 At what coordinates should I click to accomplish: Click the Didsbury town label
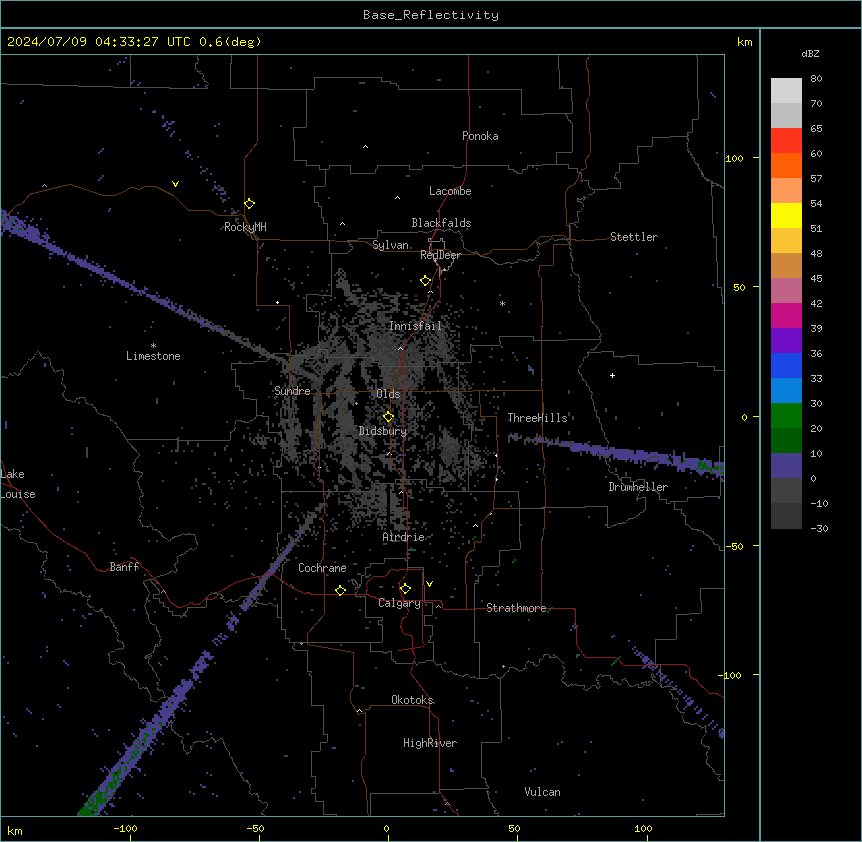point(383,431)
